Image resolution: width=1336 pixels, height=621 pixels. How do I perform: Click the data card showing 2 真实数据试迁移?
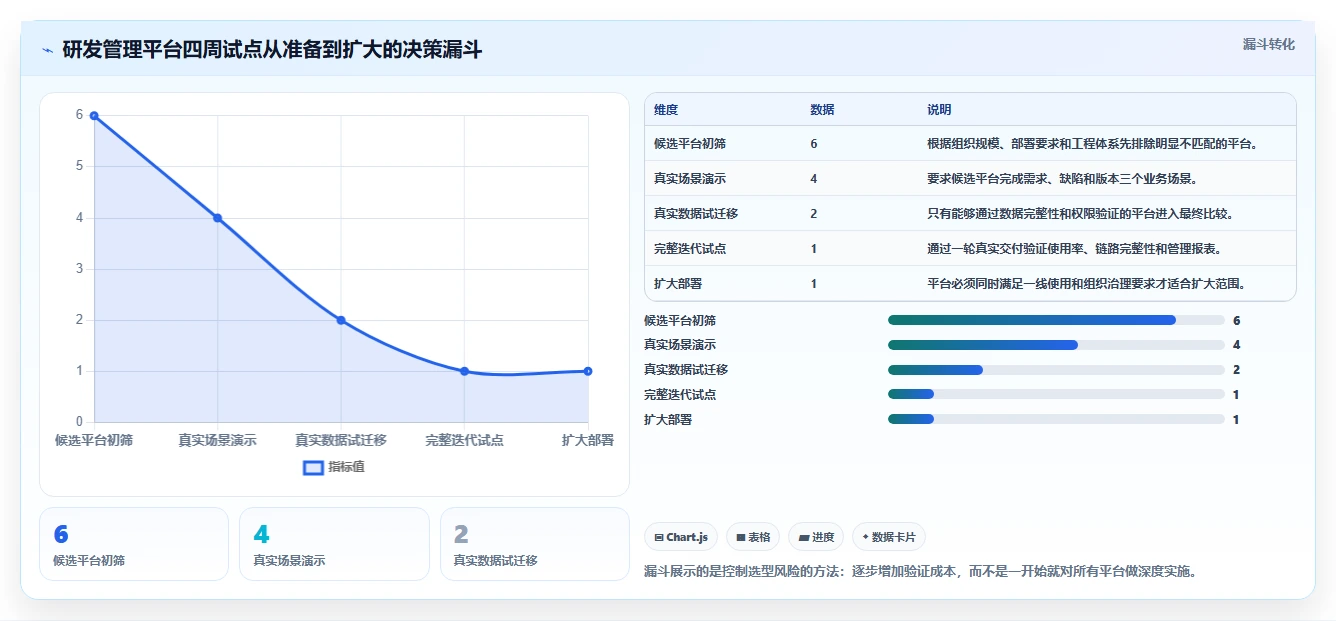tap(535, 544)
